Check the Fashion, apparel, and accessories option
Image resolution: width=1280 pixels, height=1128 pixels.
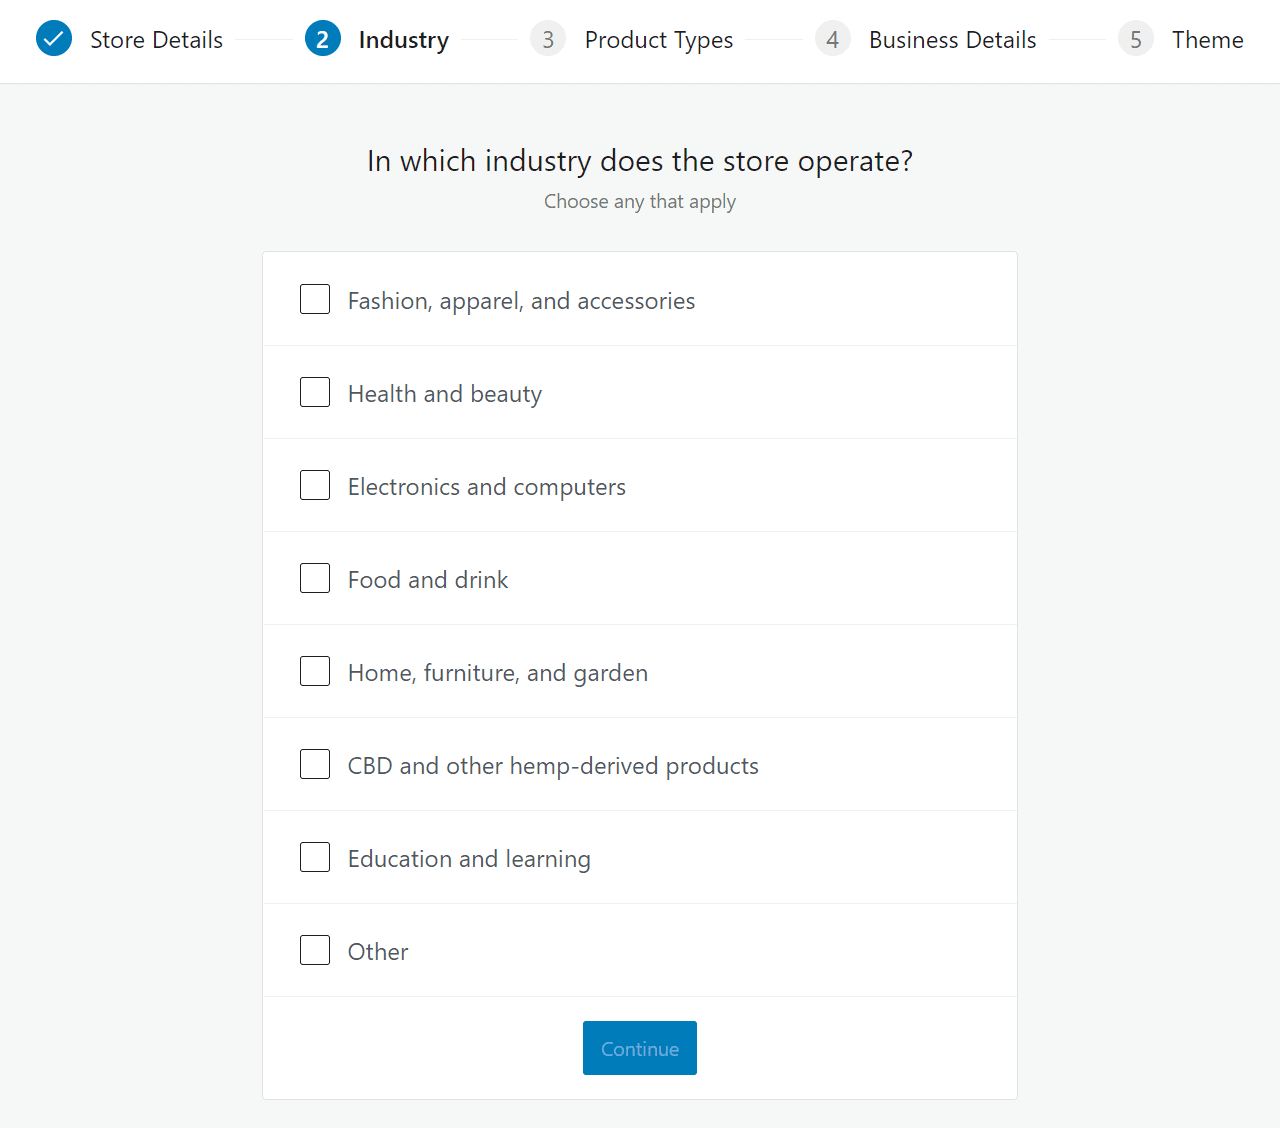315,298
